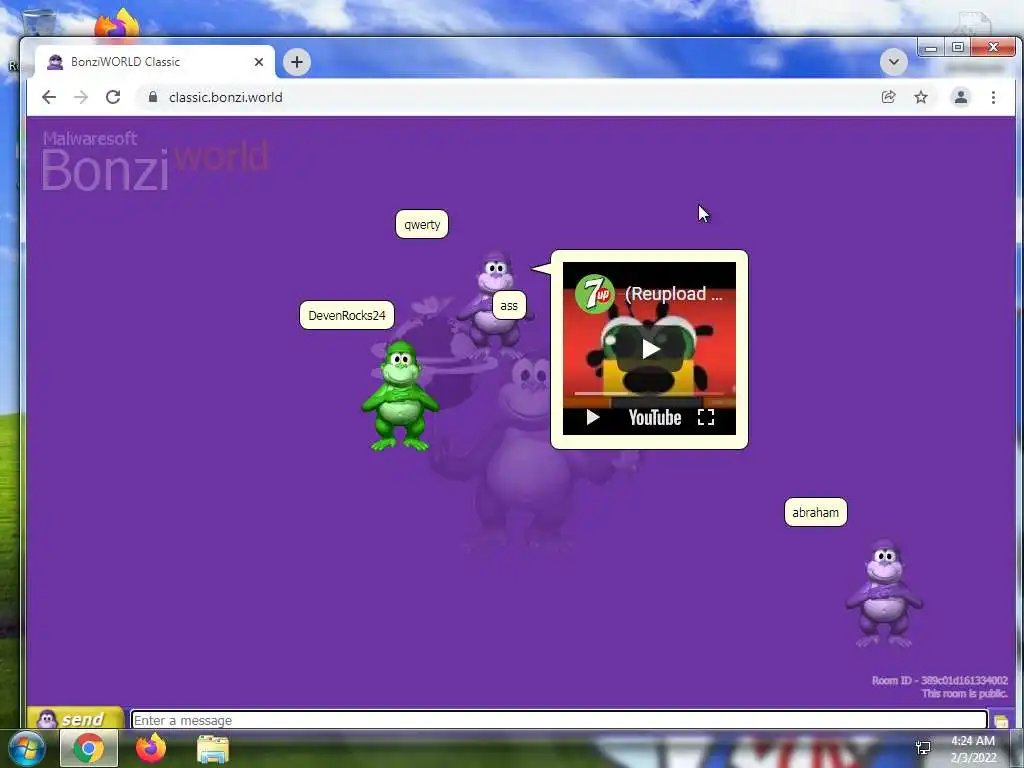Make the embedded video fullscreen
The width and height of the screenshot is (1024, 768).
click(706, 417)
